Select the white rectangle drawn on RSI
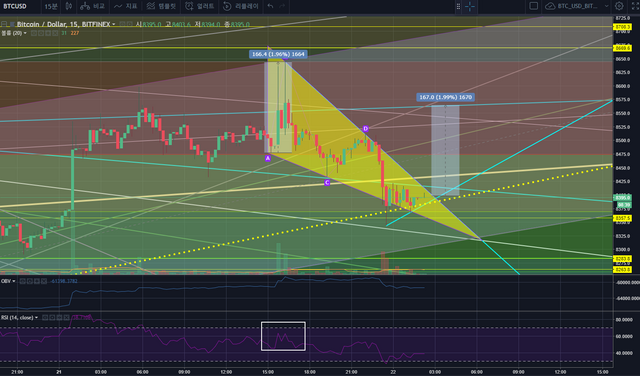Viewport: 640px width, 376px height. pos(283,336)
